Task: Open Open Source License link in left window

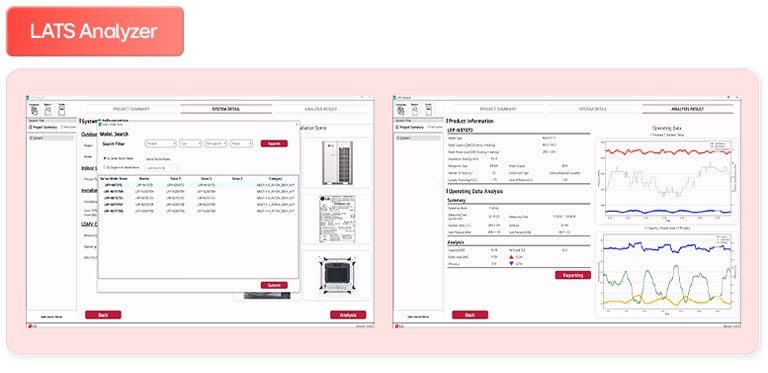Action: tap(51, 317)
